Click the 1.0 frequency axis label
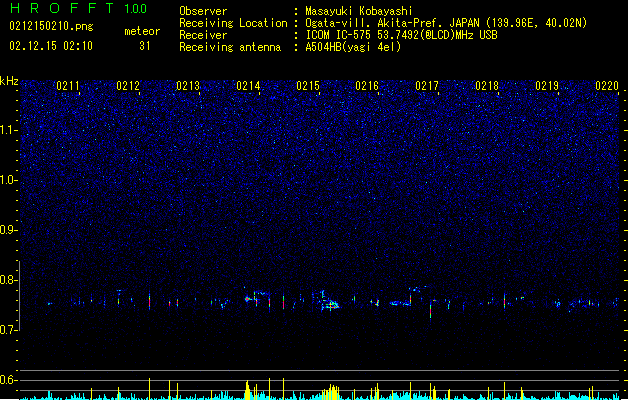629x400 pixels. (8, 180)
